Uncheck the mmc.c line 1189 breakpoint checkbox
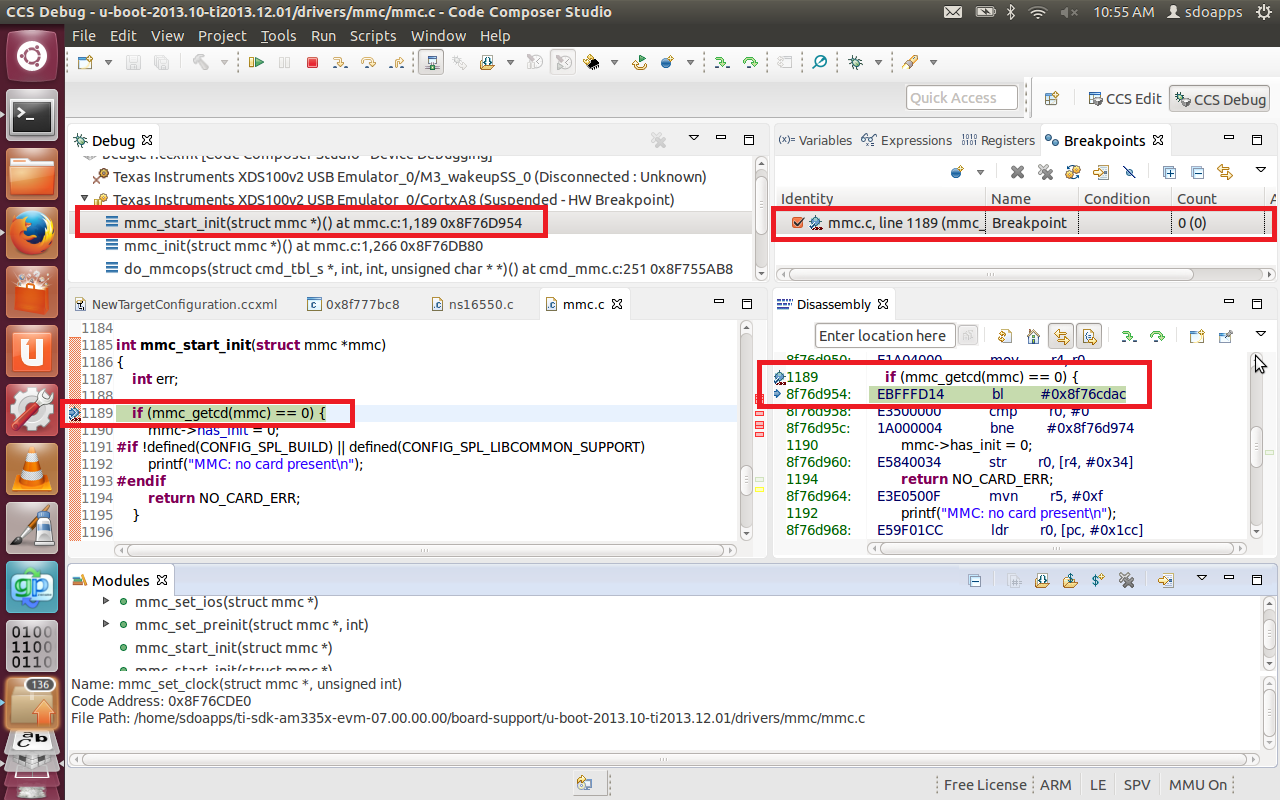Image resolution: width=1280 pixels, height=800 pixels. pyautogui.click(x=797, y=223)
